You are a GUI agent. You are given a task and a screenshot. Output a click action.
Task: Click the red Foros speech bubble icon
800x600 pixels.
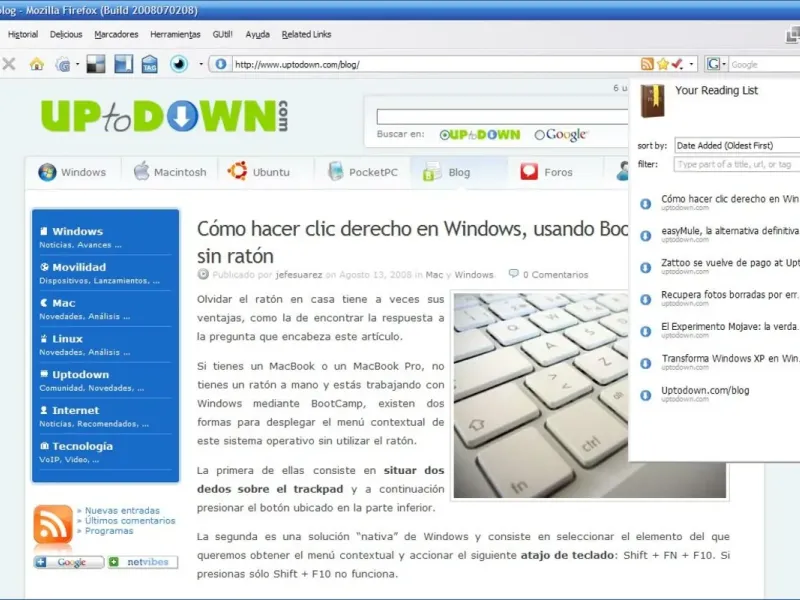tap(529, 171)
